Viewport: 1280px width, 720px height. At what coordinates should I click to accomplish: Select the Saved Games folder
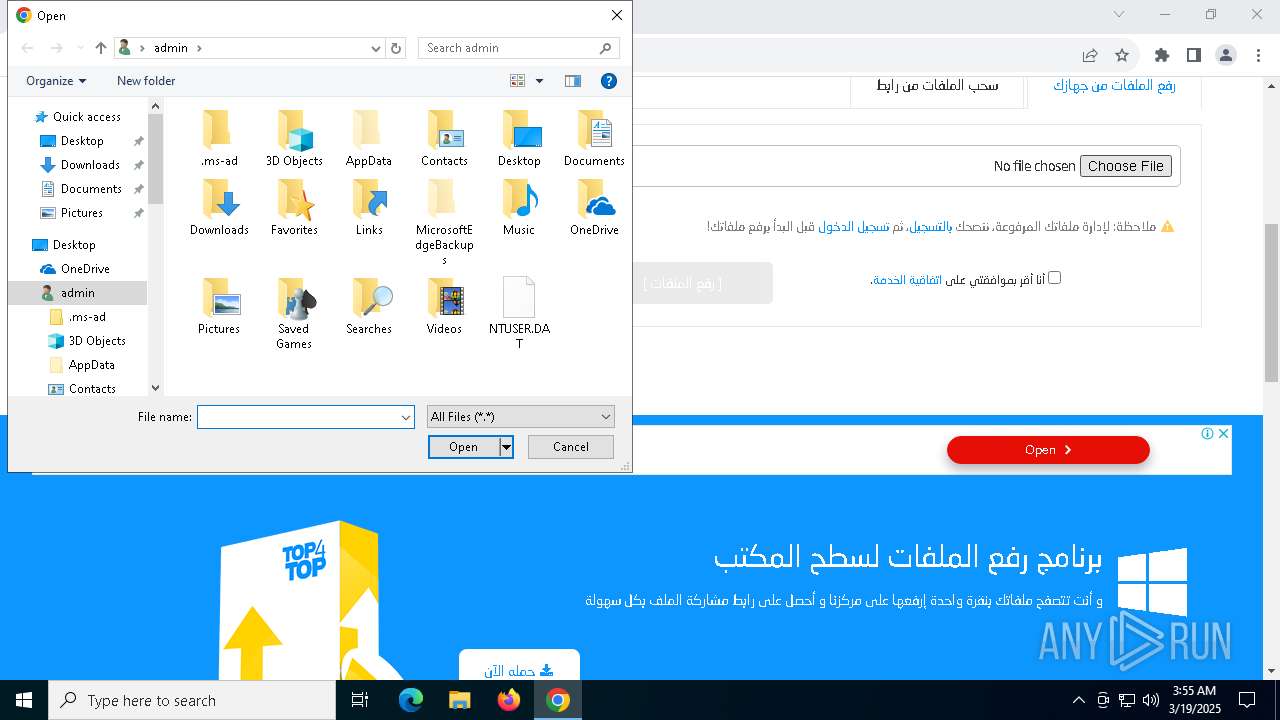[x=294, y=313]
